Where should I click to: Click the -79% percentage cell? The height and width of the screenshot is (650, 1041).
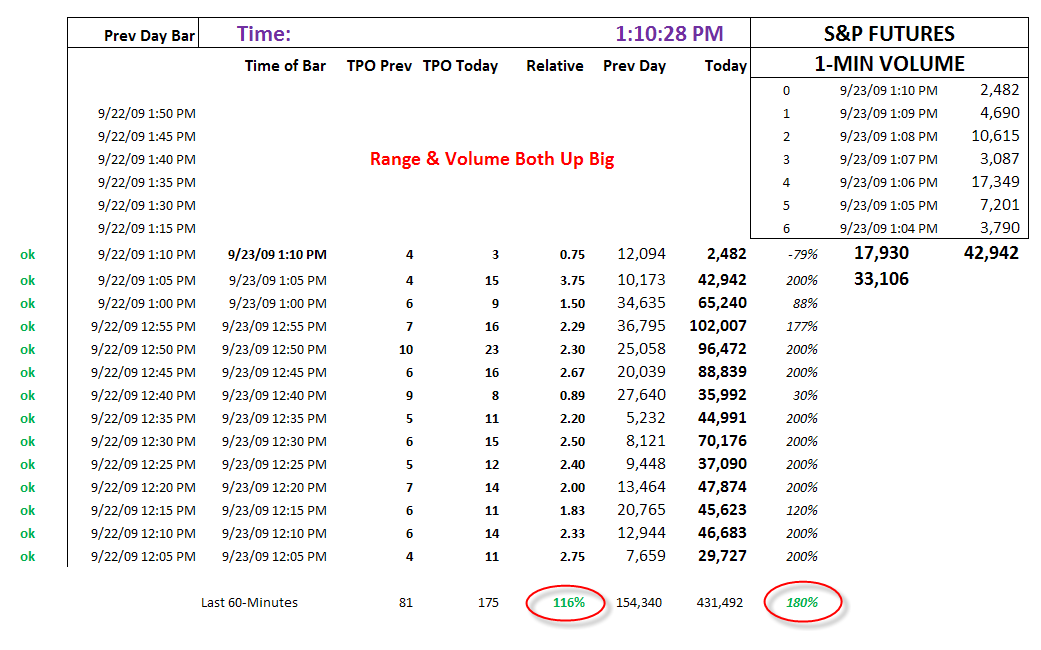802,254
